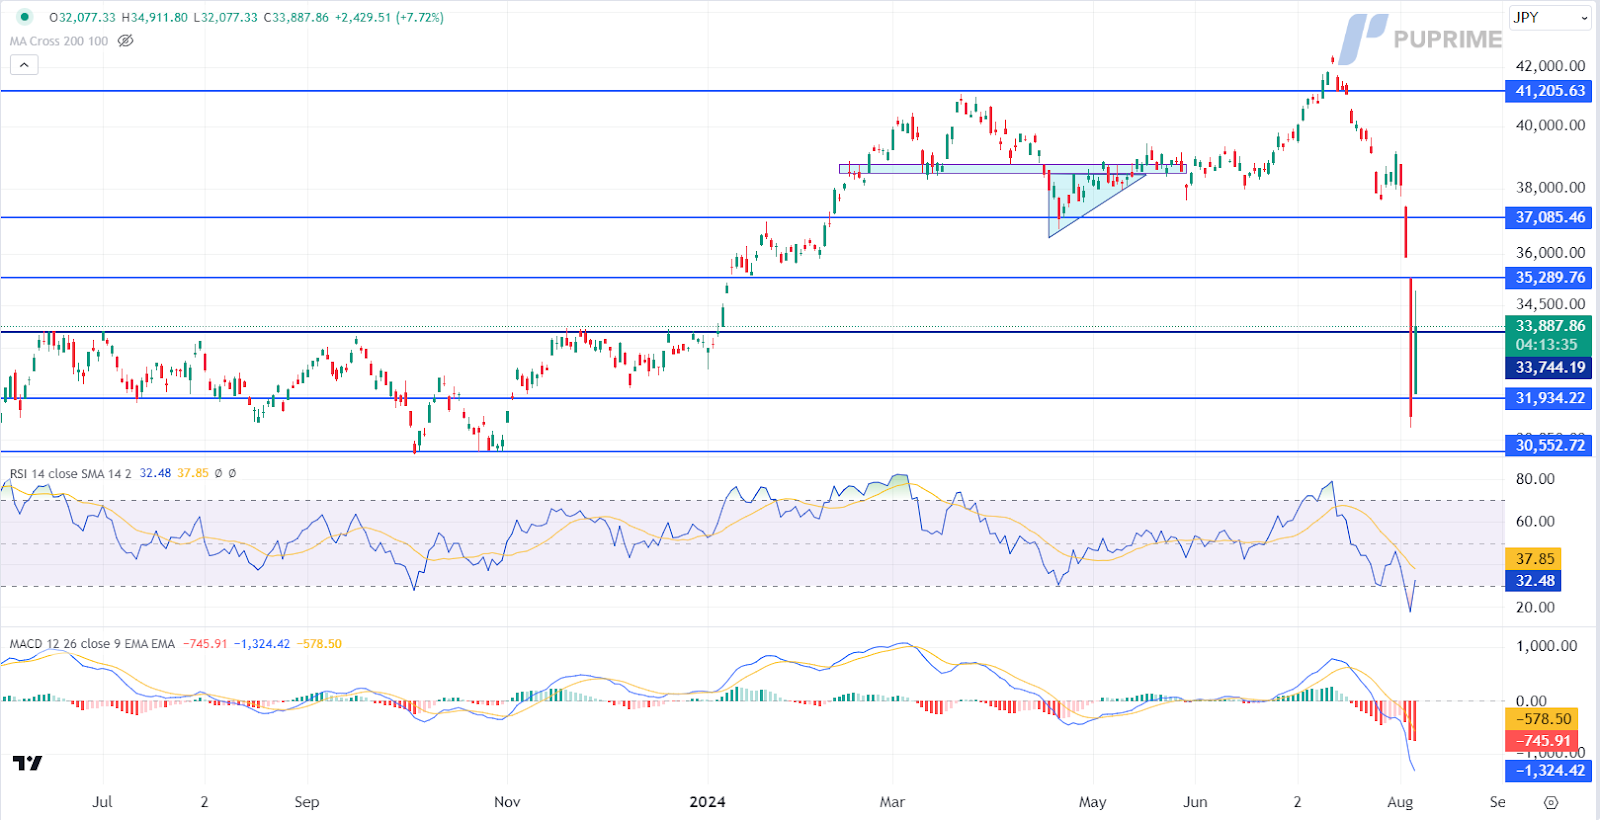Click the 33,744.19 dark price label
Screen dimensions: 1600x820
(x=1548, y=367)
